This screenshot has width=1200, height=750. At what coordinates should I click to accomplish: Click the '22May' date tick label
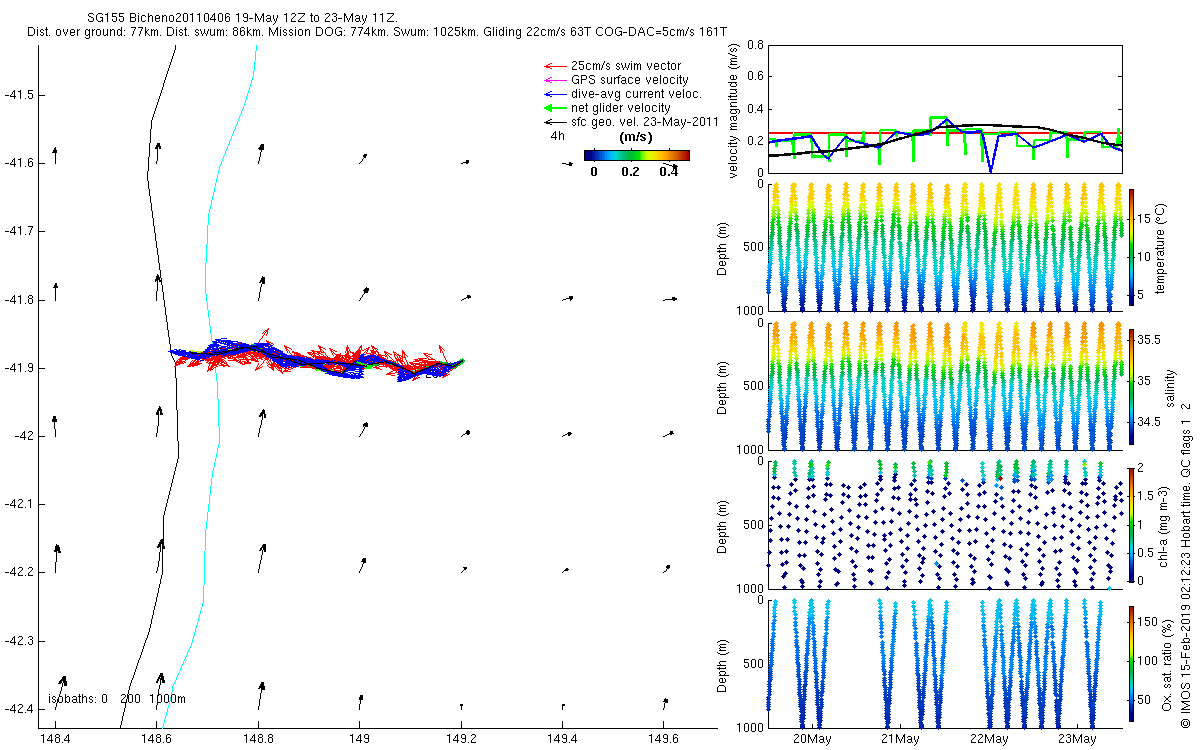(988, 739)
